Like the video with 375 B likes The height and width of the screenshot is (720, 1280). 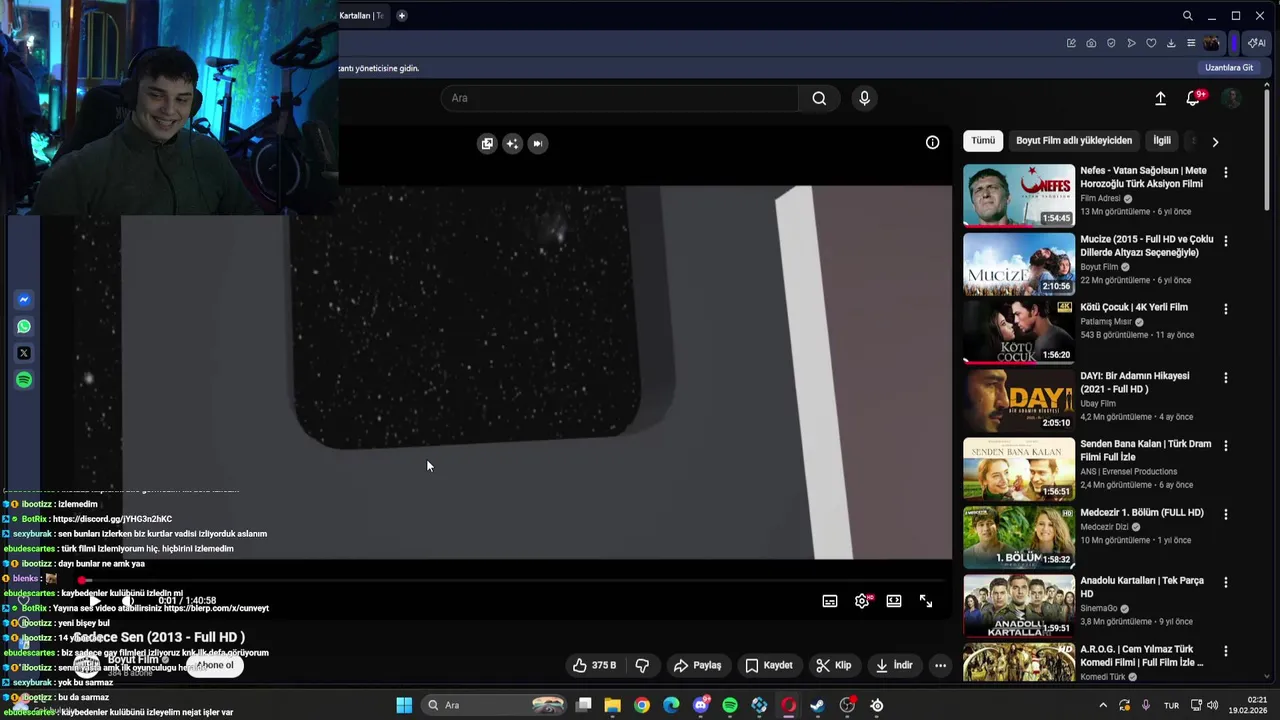click(x=594, y=665)
